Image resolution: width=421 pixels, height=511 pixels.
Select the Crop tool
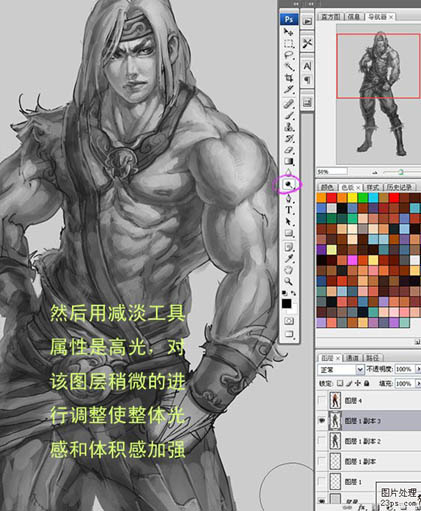289,78
